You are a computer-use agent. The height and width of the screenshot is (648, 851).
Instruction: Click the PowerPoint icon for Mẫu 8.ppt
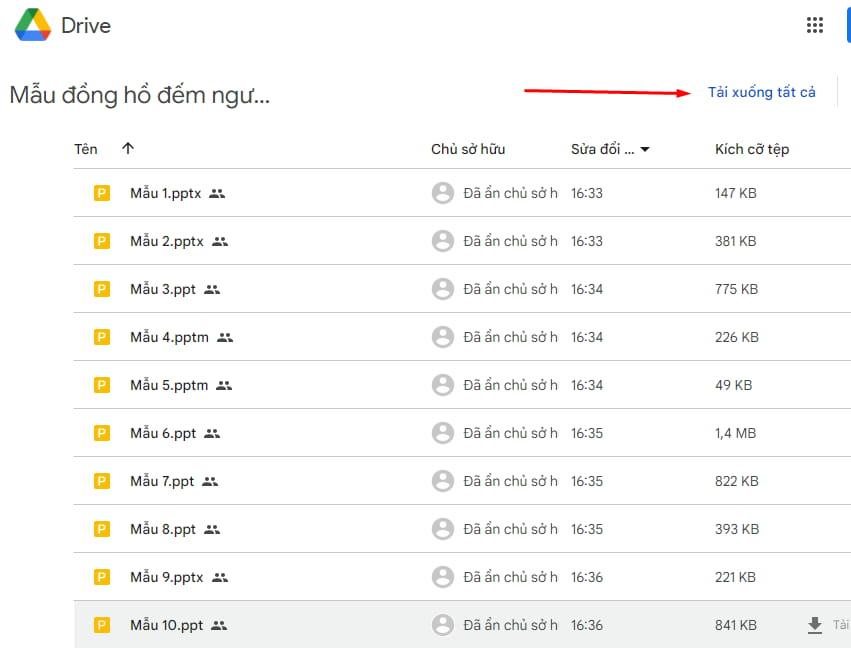pos(101,529)
